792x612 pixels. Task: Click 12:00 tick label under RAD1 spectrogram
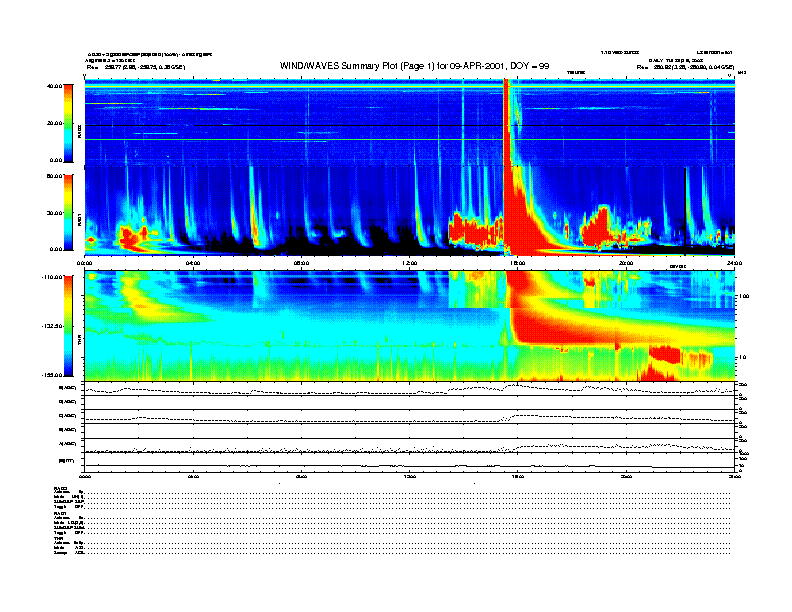(410, 263)
